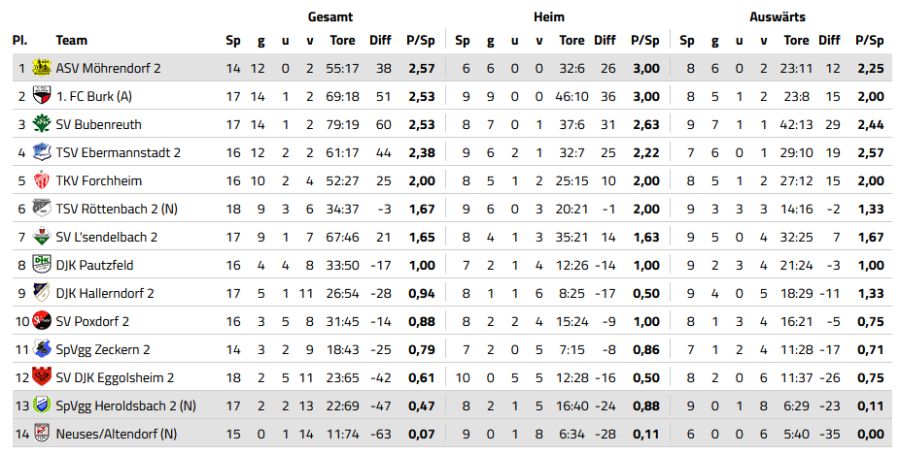Click the TSV Ebermannstadt 2 club logo
This screenshot has height=454, width=900.
point(42,153)
